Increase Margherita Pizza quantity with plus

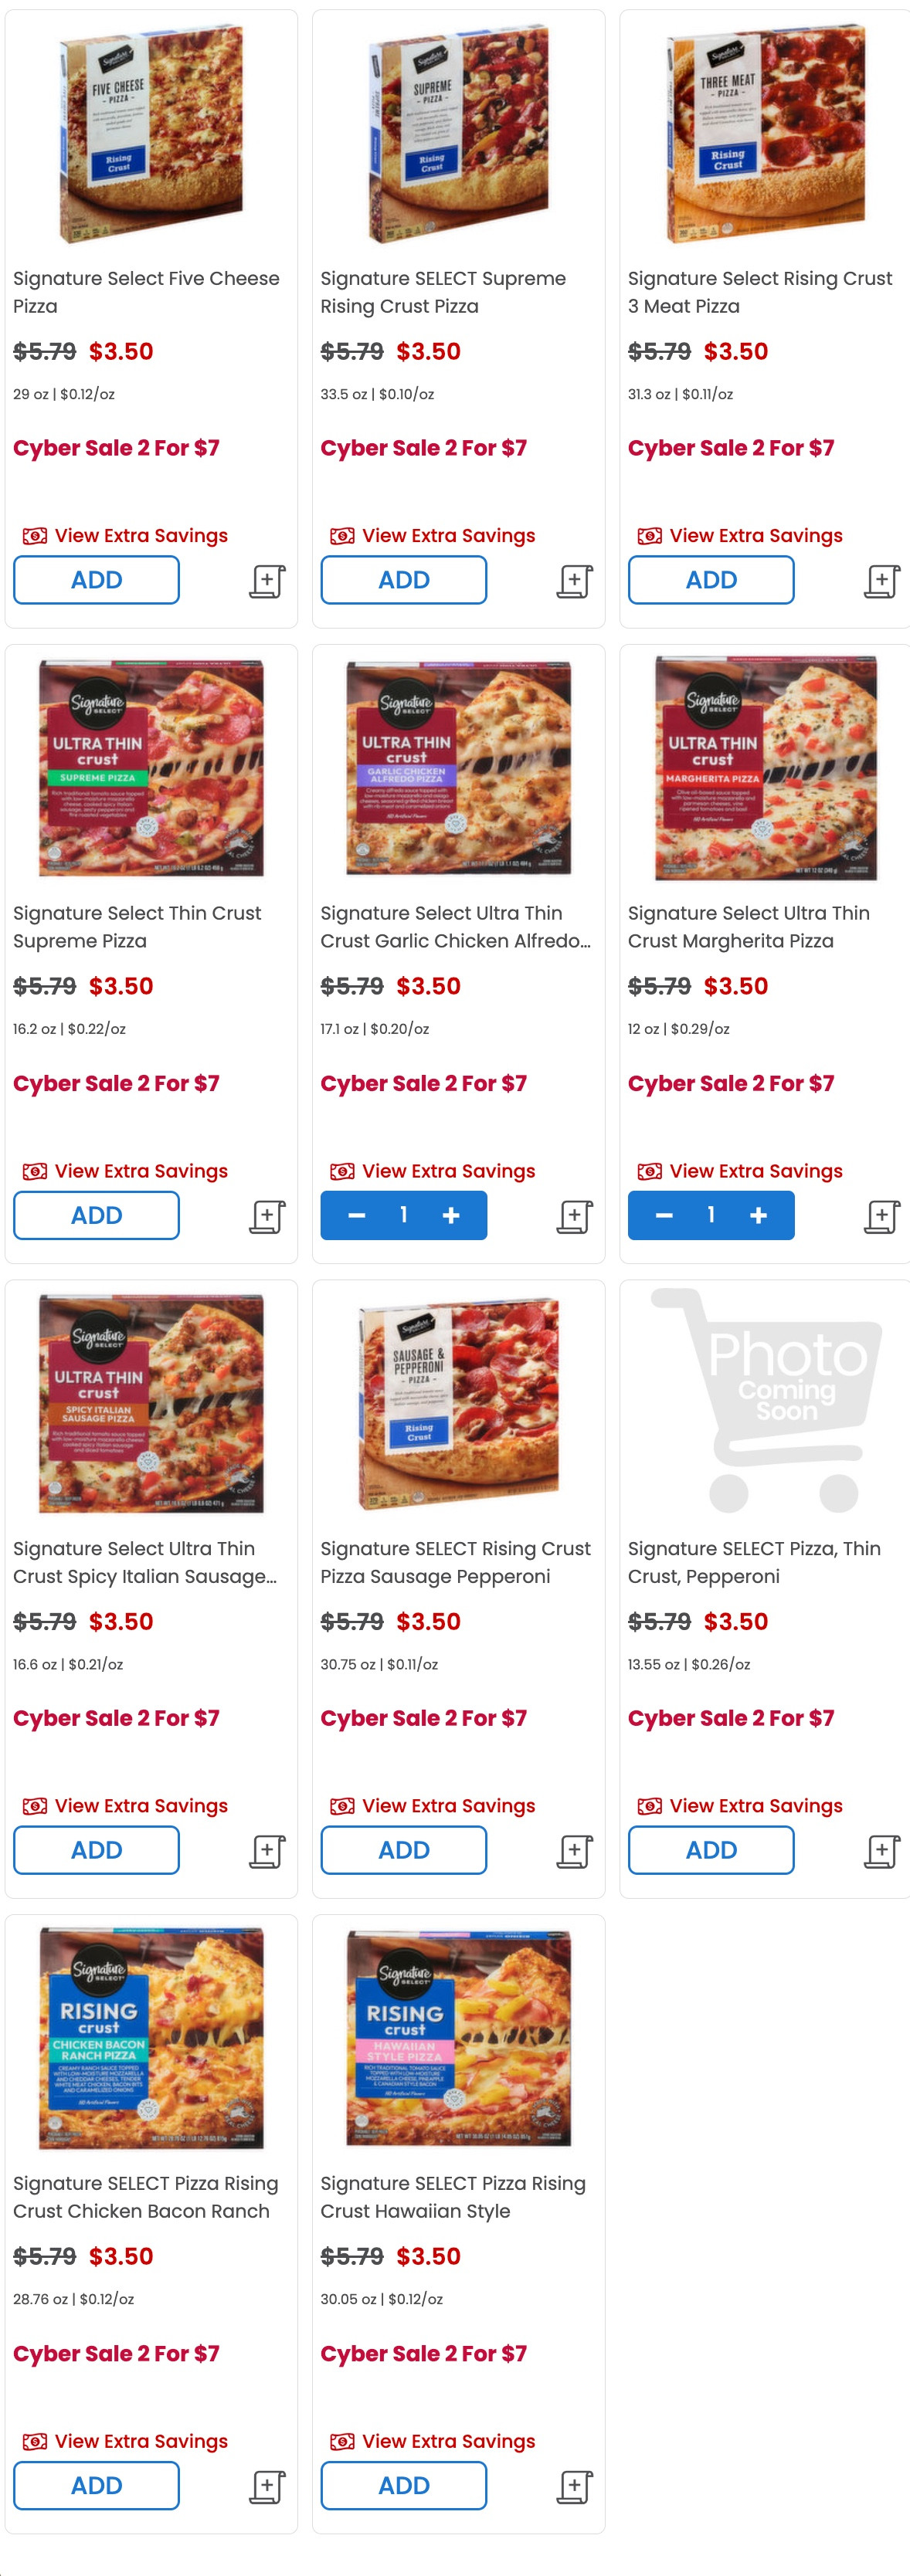tap(758, 1215)
